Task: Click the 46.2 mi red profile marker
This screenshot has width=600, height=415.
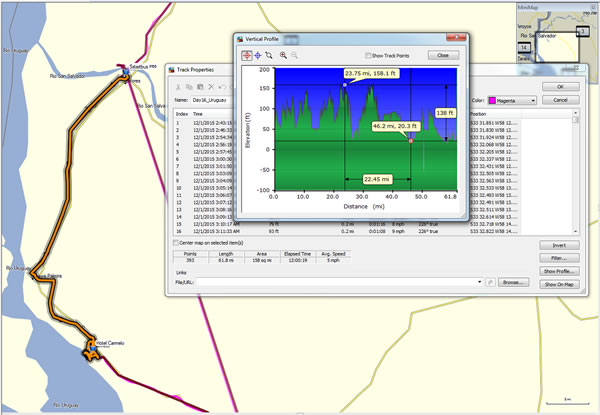Action: click(411, 141)
